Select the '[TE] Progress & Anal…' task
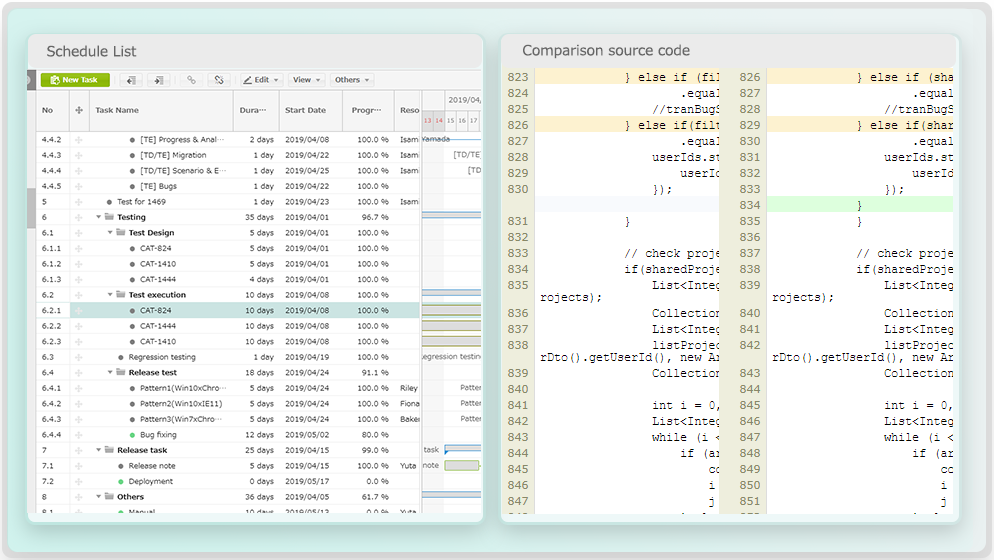This screenshot has width=994, height=560. tap(181, 140)
